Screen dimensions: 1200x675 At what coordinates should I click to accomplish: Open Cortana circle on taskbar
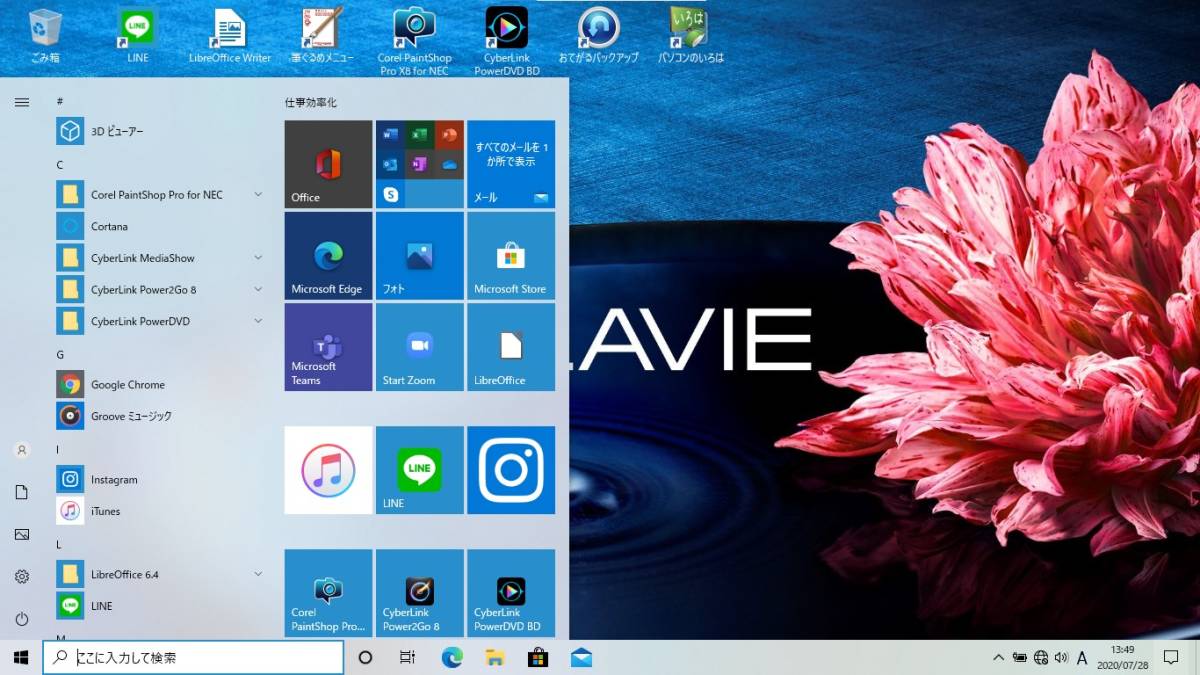point(365,657)
